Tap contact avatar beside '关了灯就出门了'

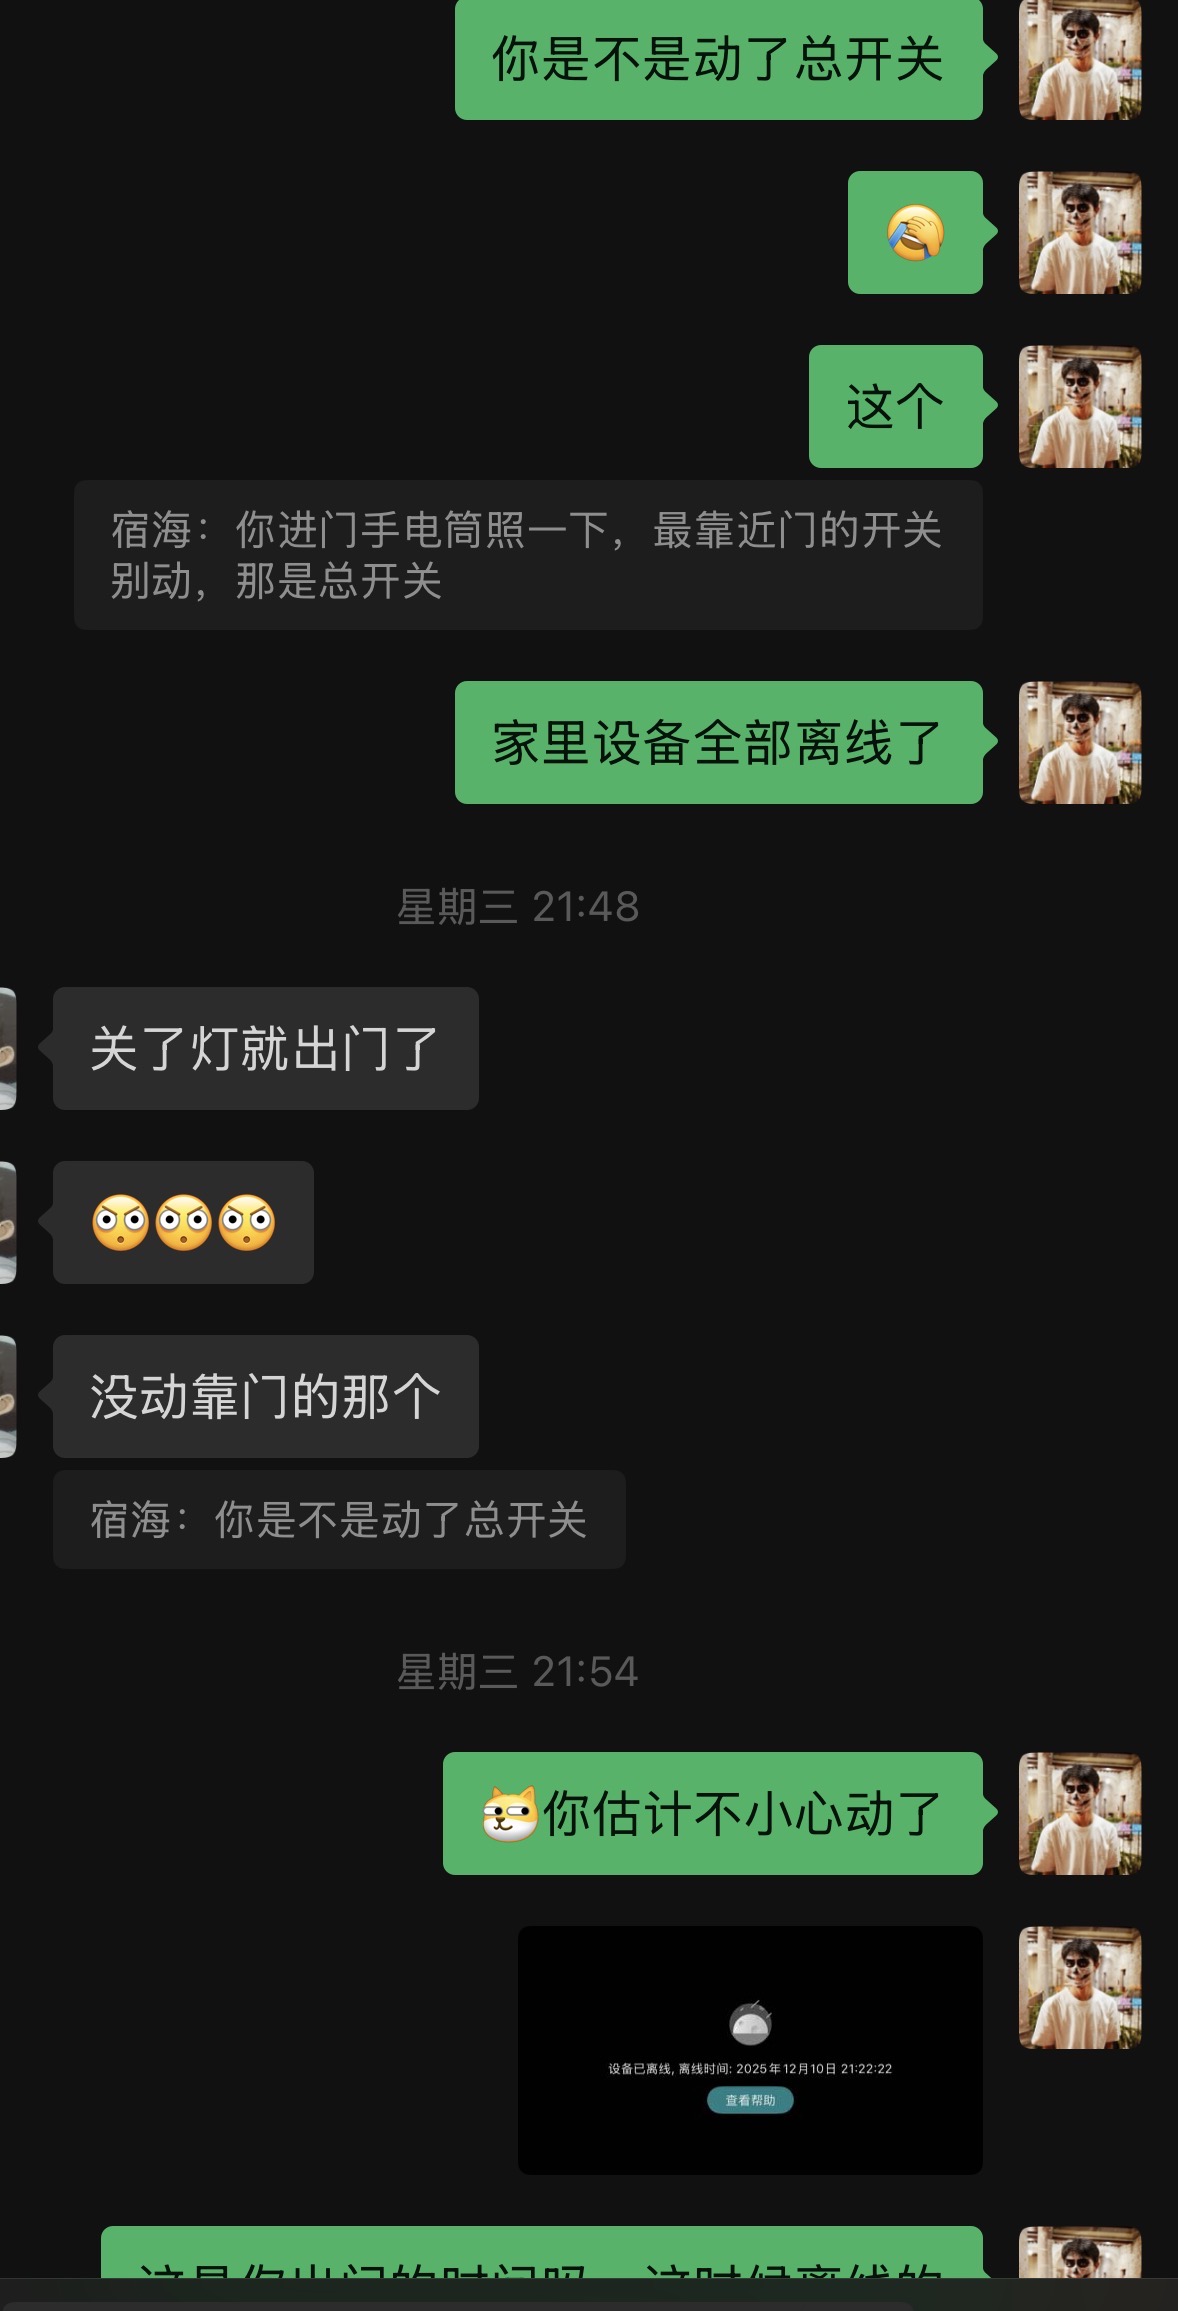pos(8,1048)
